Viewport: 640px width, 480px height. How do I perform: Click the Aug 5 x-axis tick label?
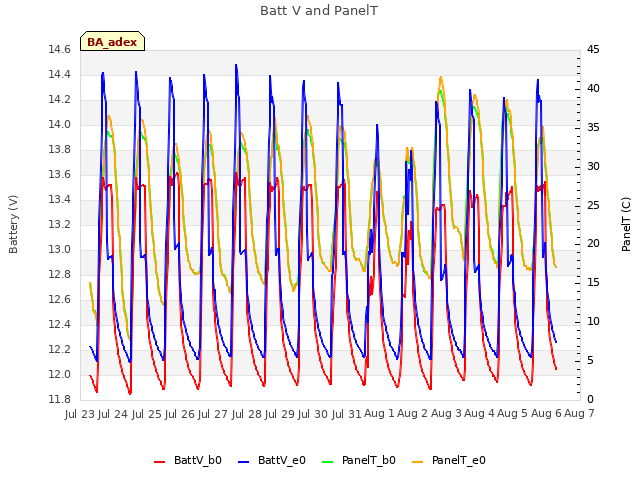pyautogui.click(x=513, y=413)
